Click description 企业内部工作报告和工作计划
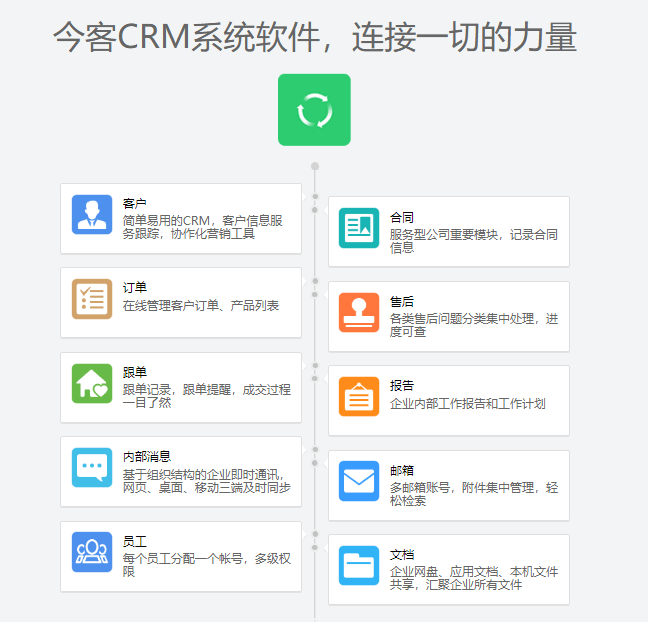Viewport: 648px width, 622px height. click(468, 403)
